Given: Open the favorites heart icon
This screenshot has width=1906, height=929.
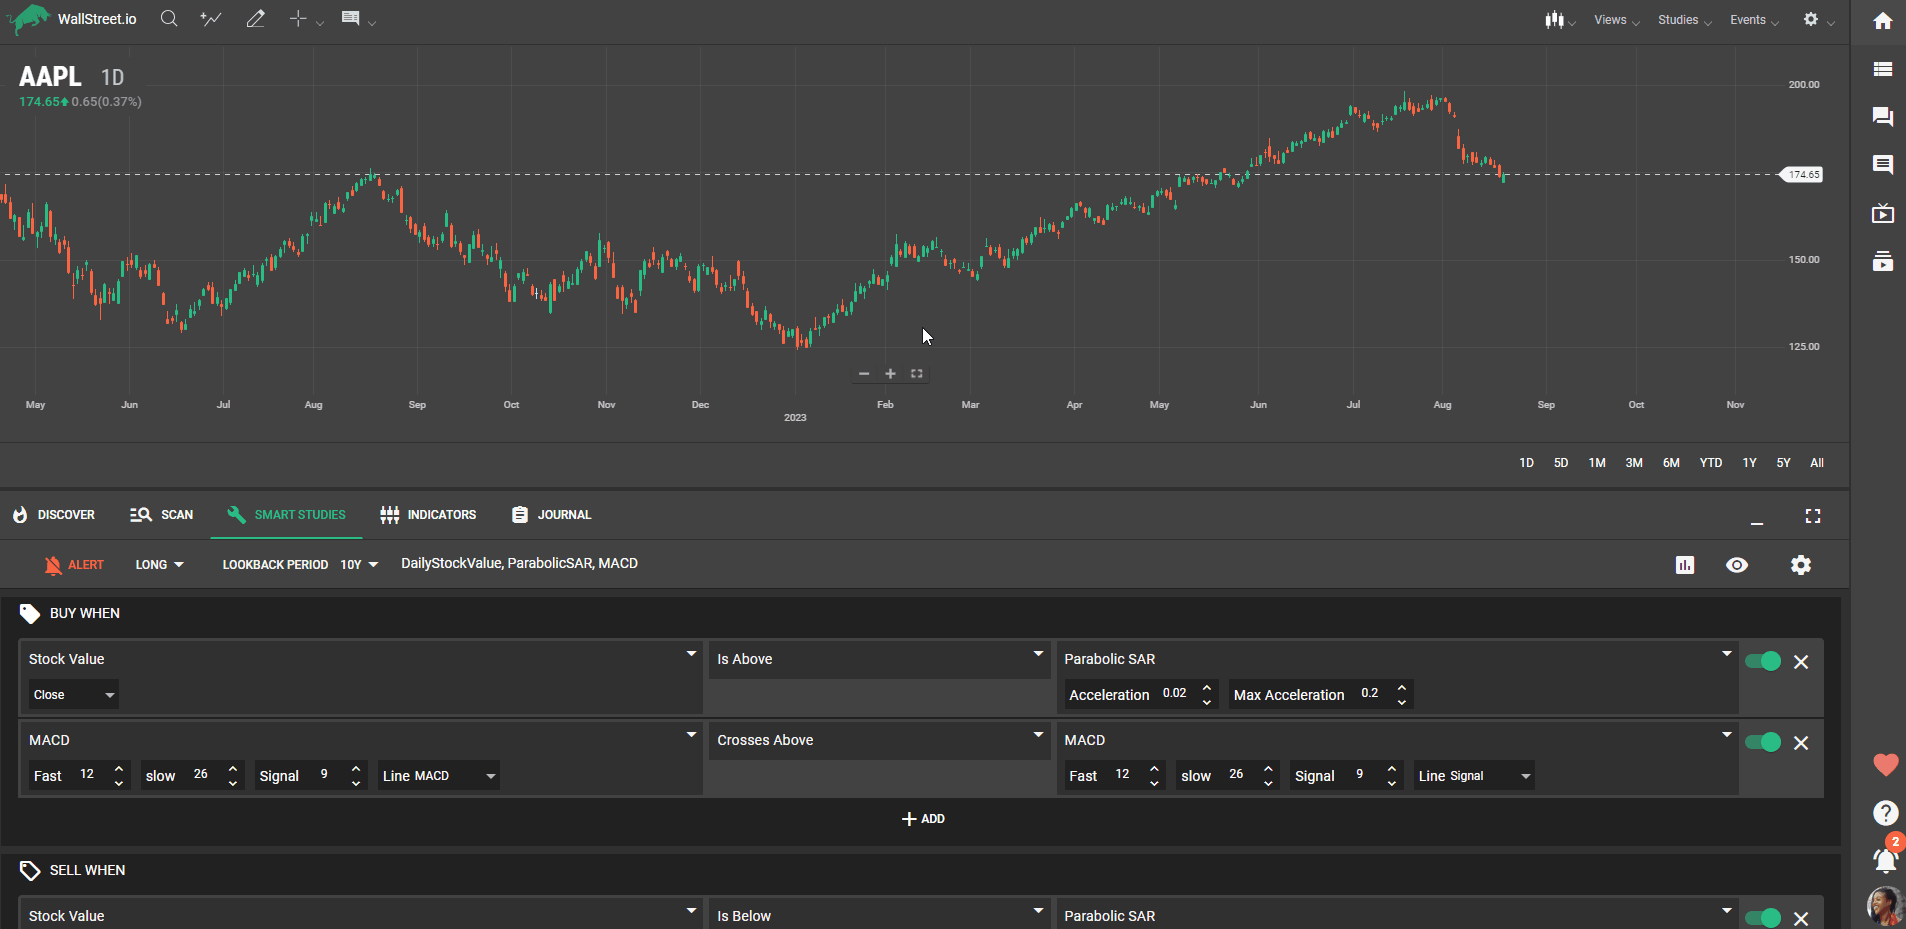Looking at the screenshot, I should [1885, 765].
